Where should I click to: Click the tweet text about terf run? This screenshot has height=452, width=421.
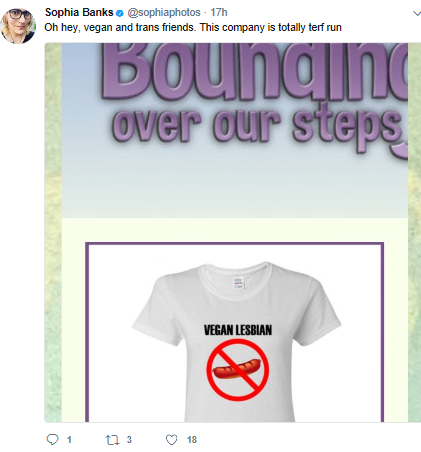(193, 27)
